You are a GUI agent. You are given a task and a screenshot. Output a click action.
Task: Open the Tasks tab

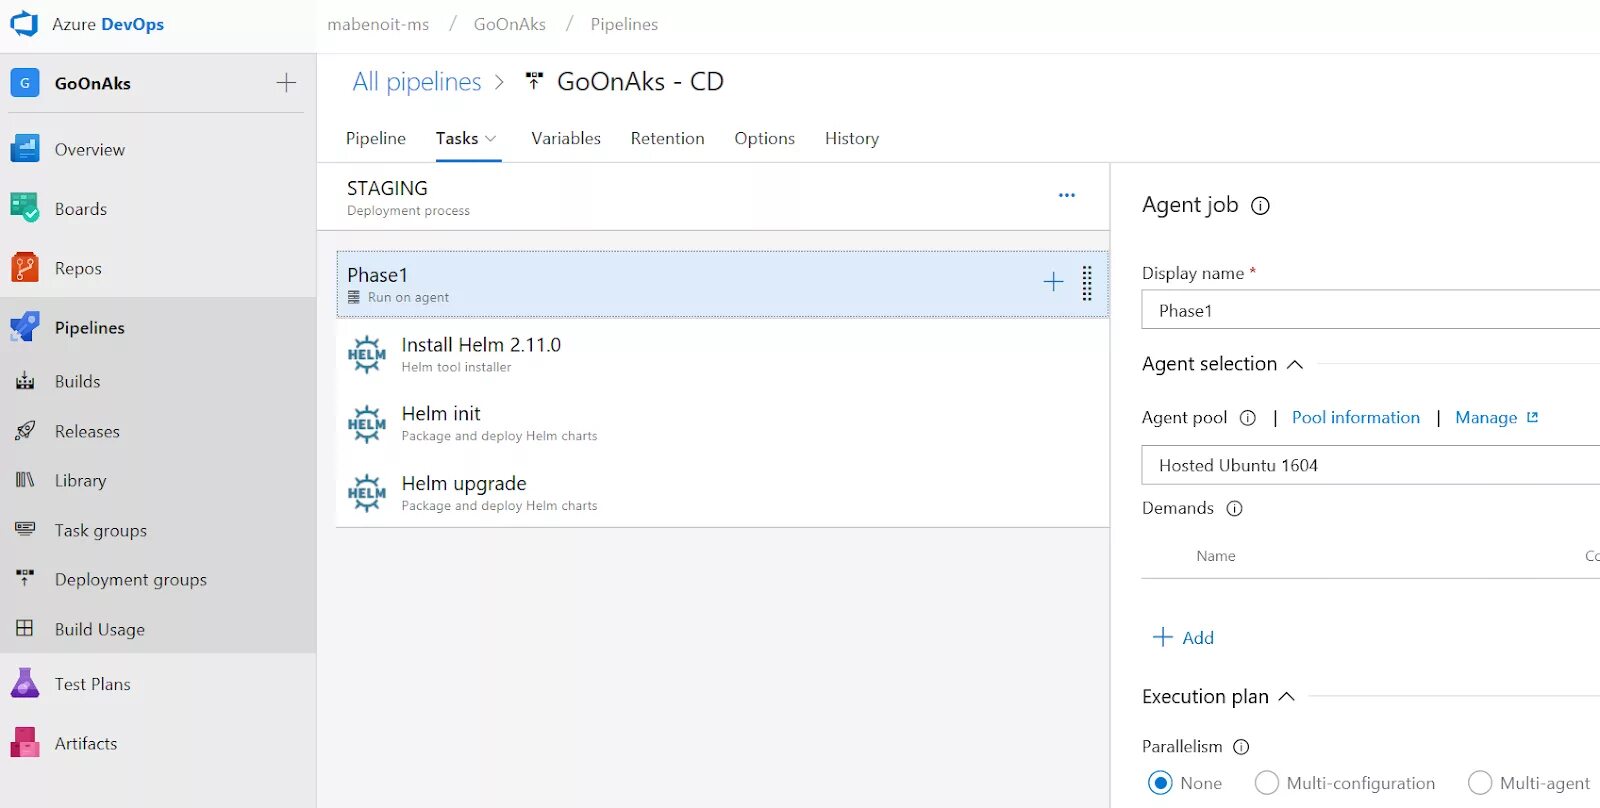click(x=457, y=138)
